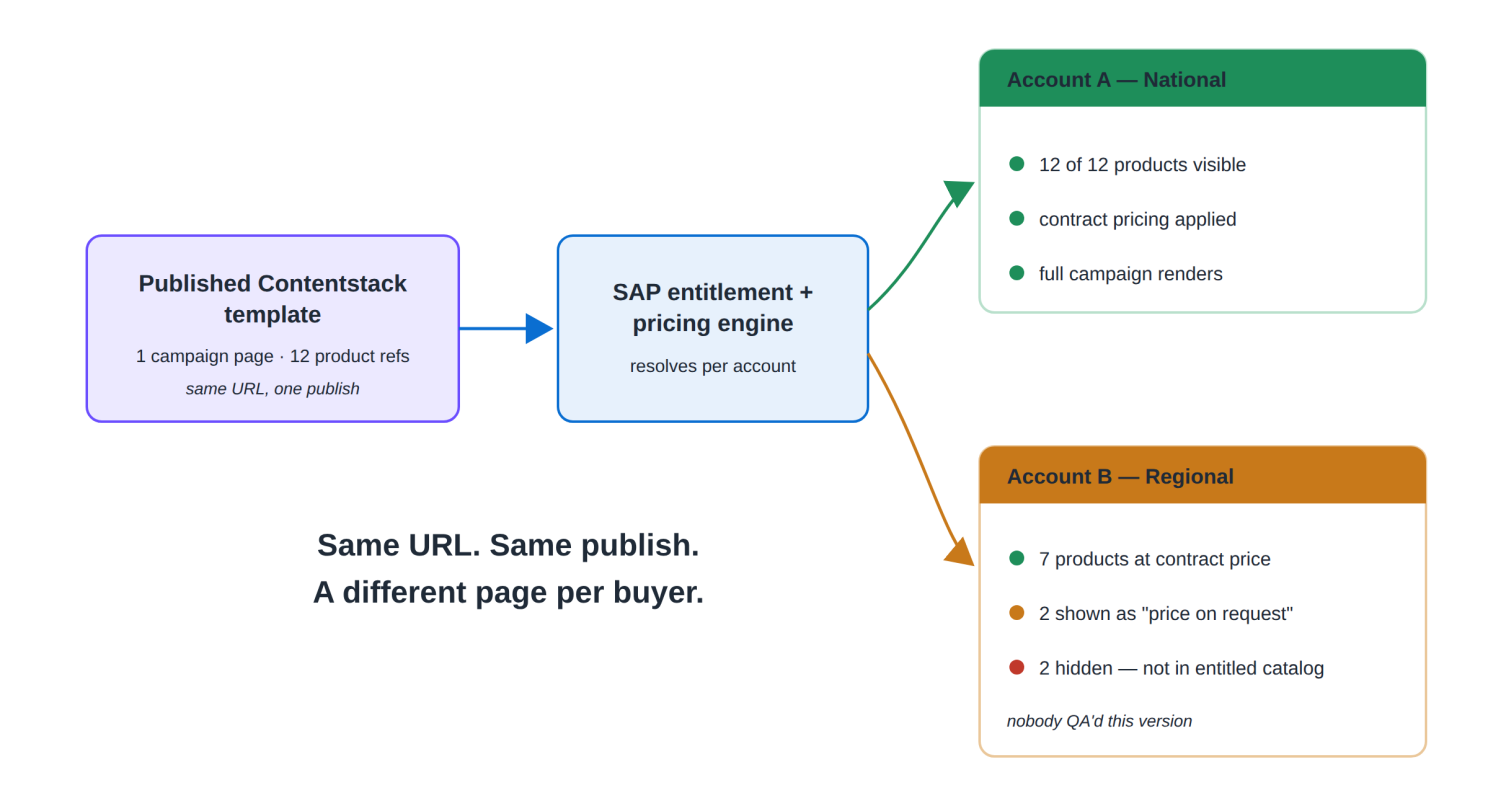
Task: Click '2 shown as "price on request"' line
Action: point(1165,614)
